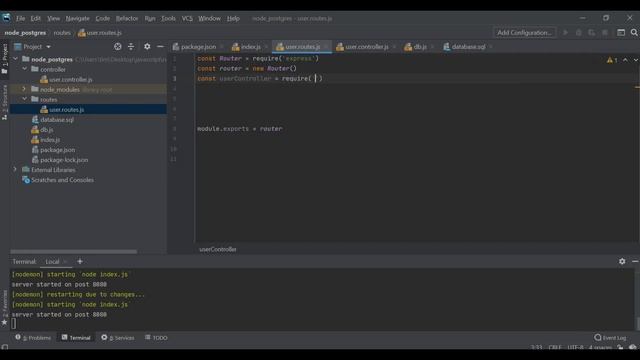Collapse the node_postgres root folder
This screenshot has width=640, height=360.
[x=16, y=59]
